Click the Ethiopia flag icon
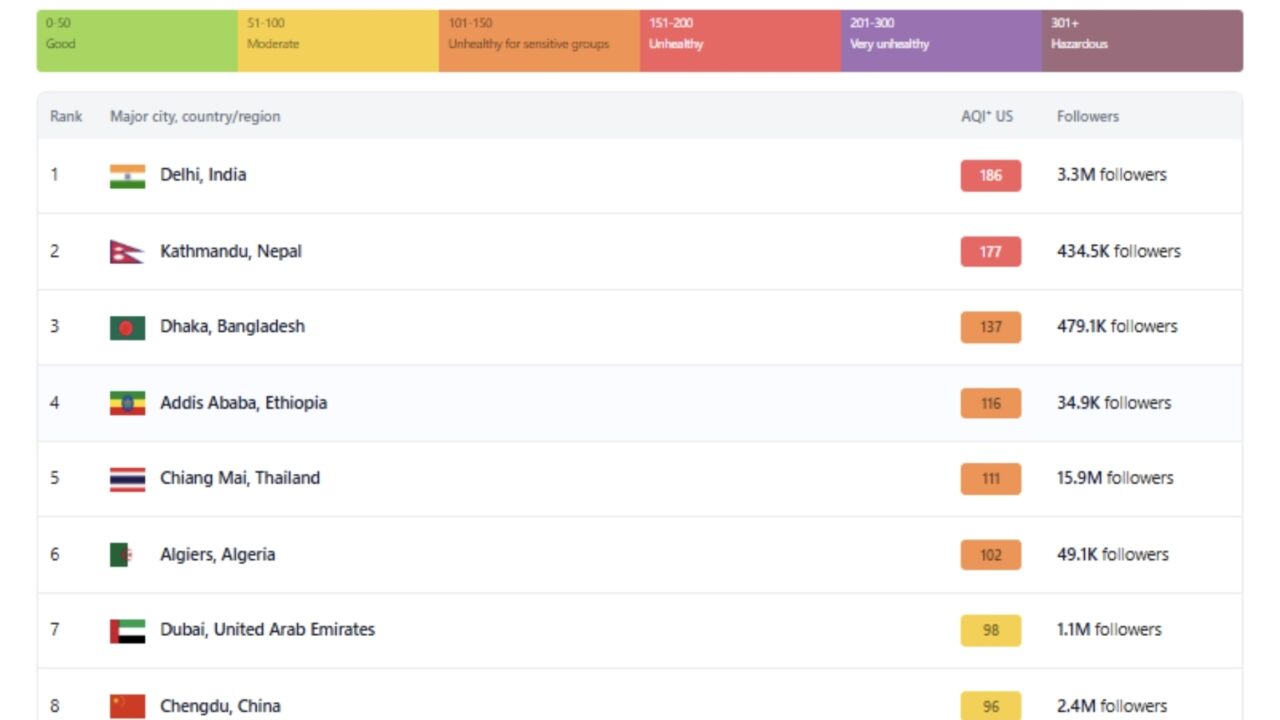 (127, 403)
